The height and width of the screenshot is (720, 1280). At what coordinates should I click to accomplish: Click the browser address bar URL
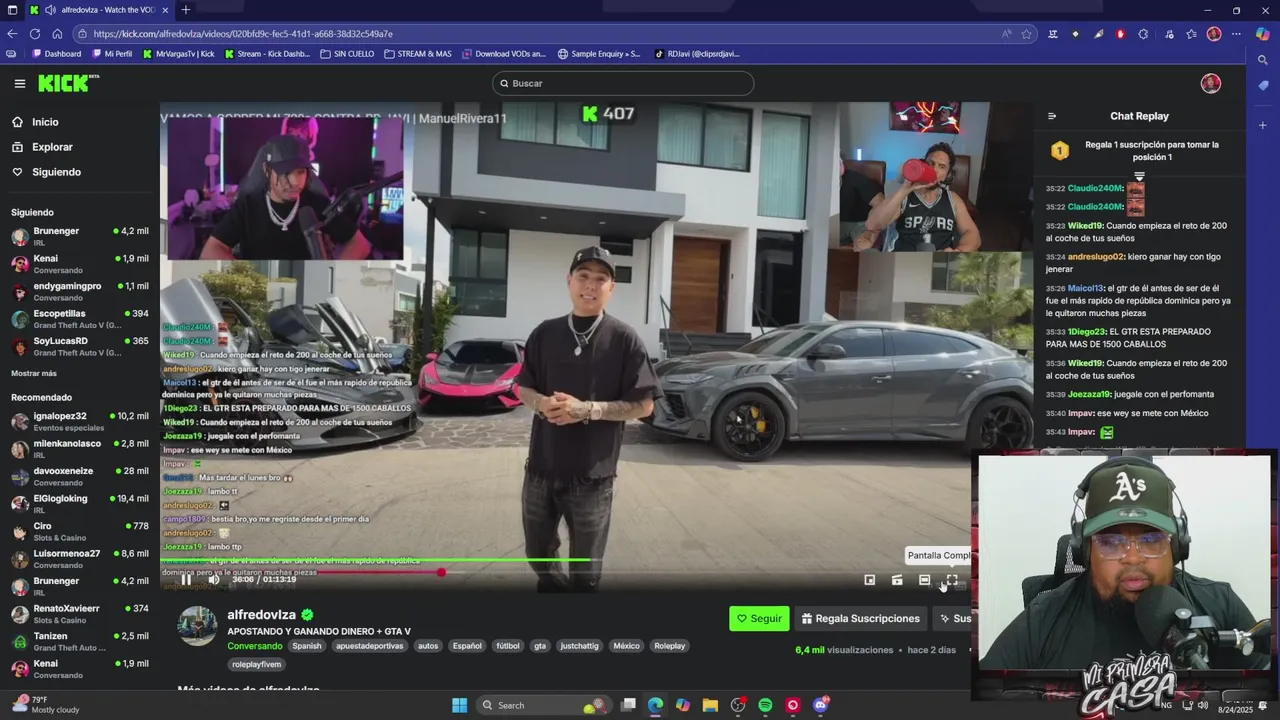tap(243, 34)
